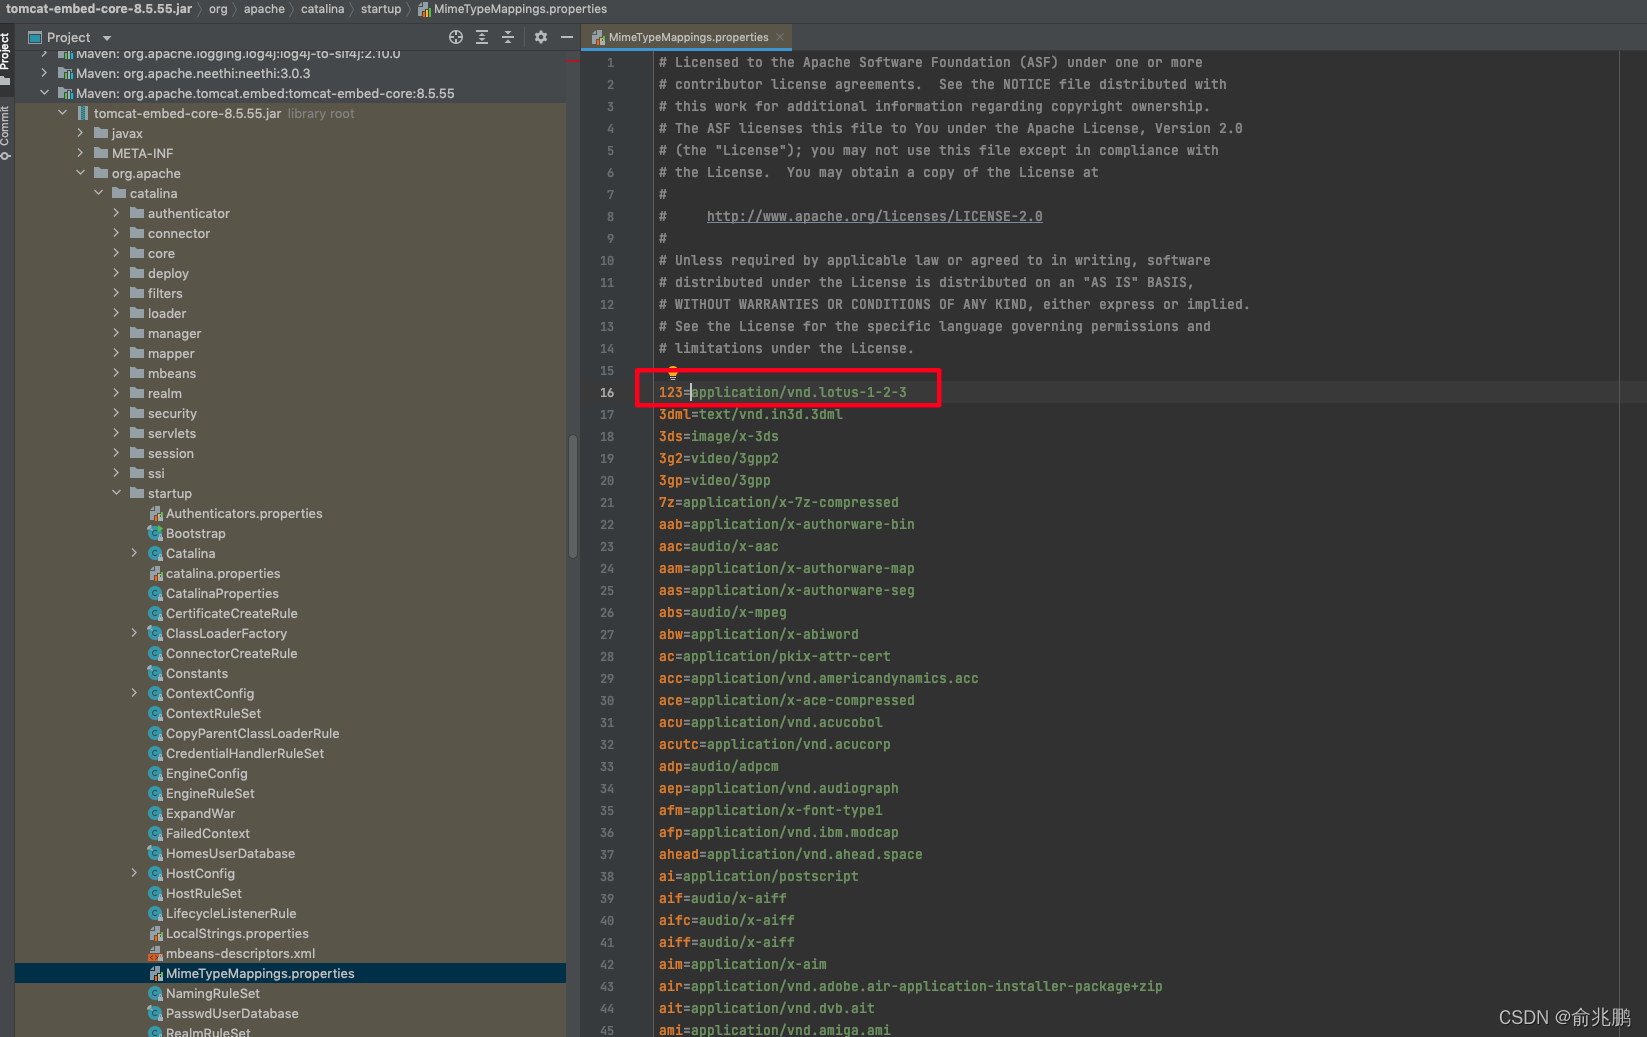This screenshot has width=1647, height=1037.
Task: Select ConnectorCreateRule class
Action: tap(231, 653)
